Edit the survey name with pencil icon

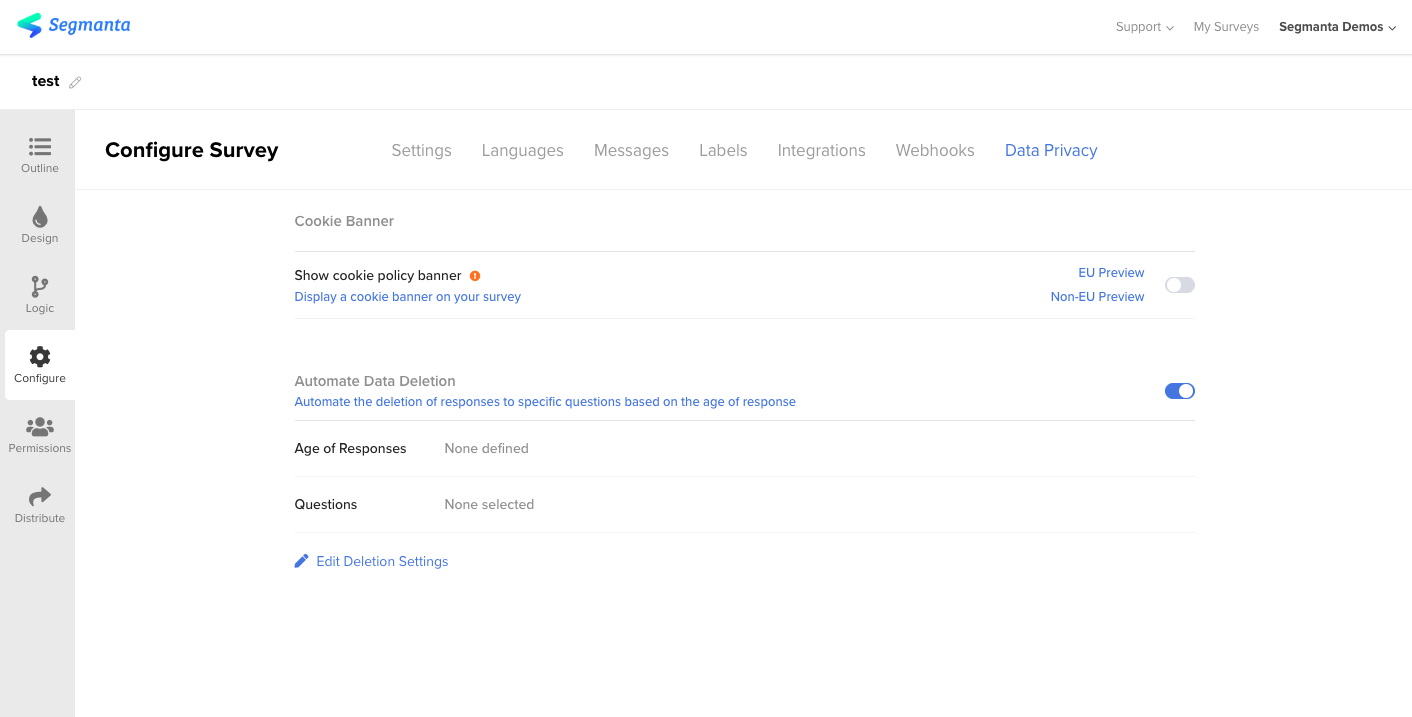coord(75,82)
